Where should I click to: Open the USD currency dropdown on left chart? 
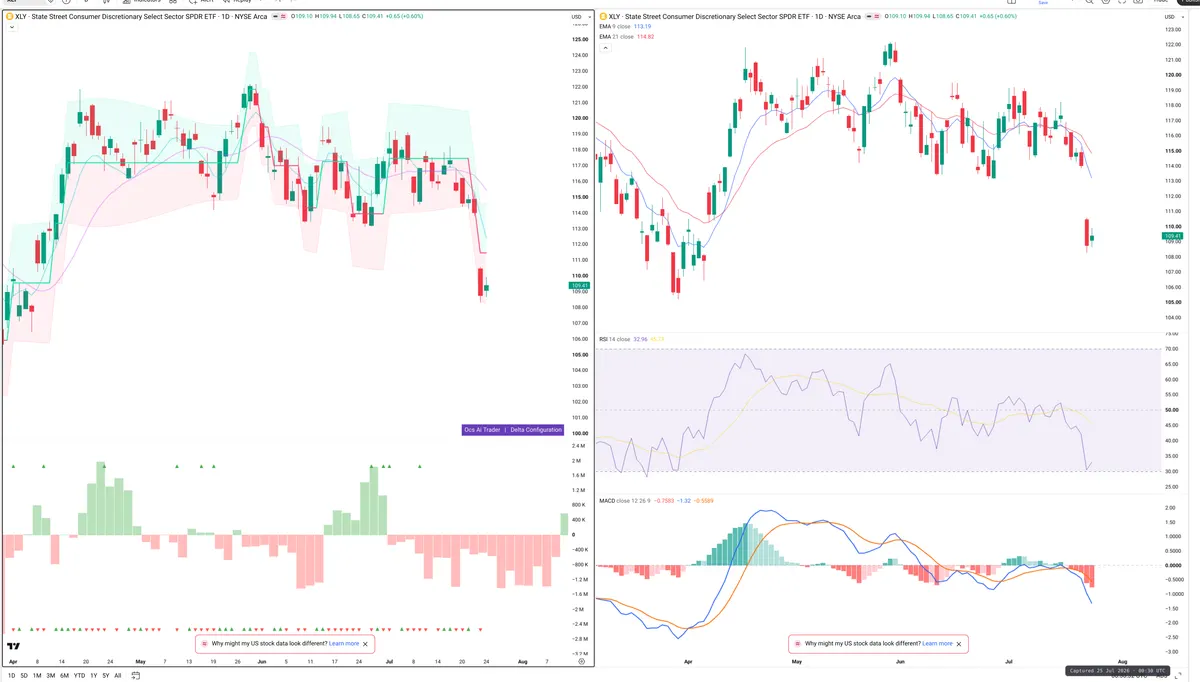coord(578,17)
